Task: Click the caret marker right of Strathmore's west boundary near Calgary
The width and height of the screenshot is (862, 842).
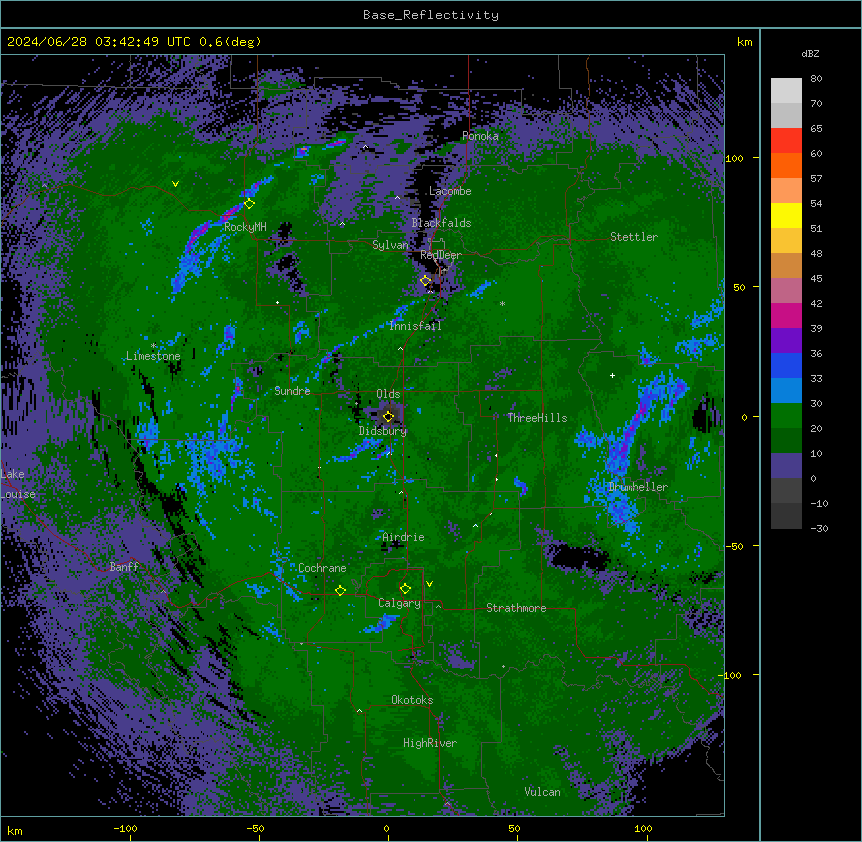Action: pos(438,606)
